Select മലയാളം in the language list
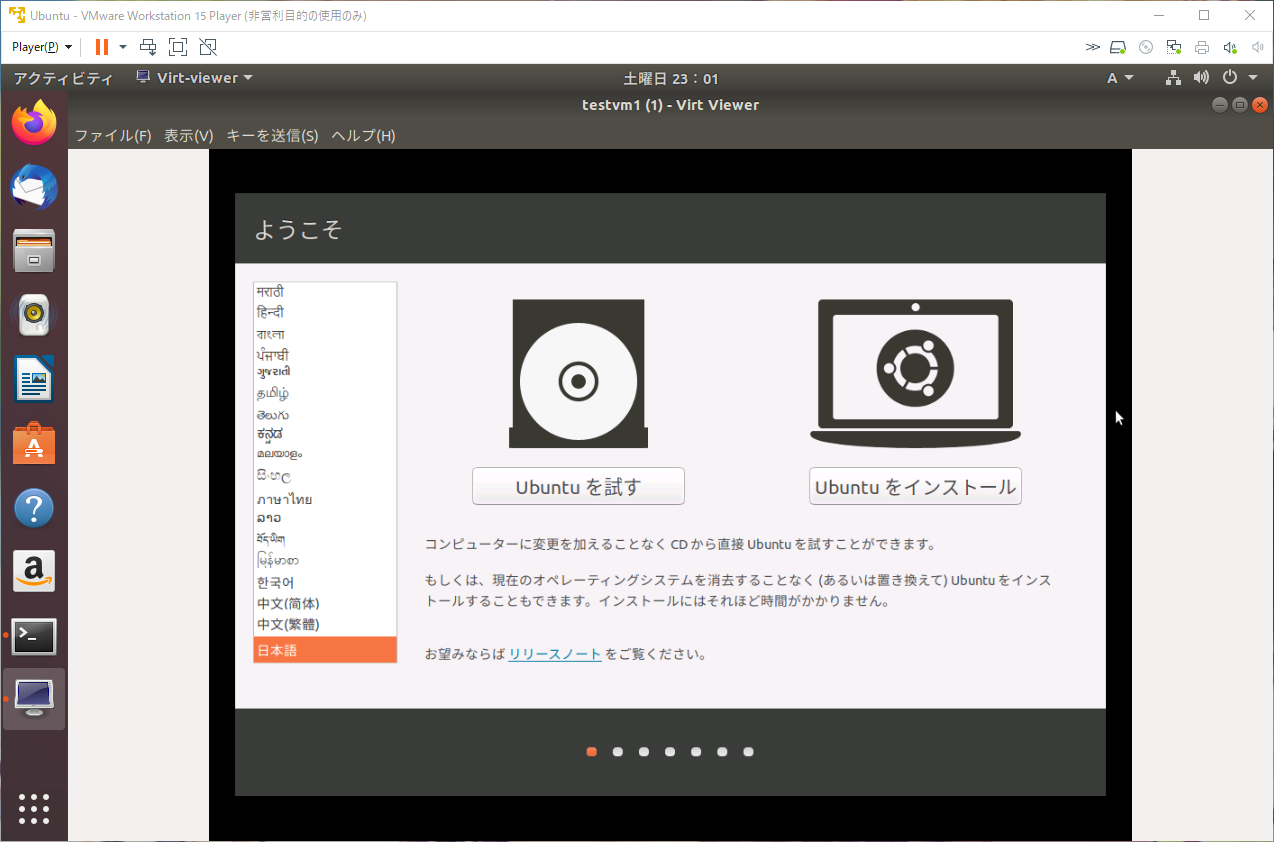The width and height of the screenshot is (1274, 842). pos(325,454)
